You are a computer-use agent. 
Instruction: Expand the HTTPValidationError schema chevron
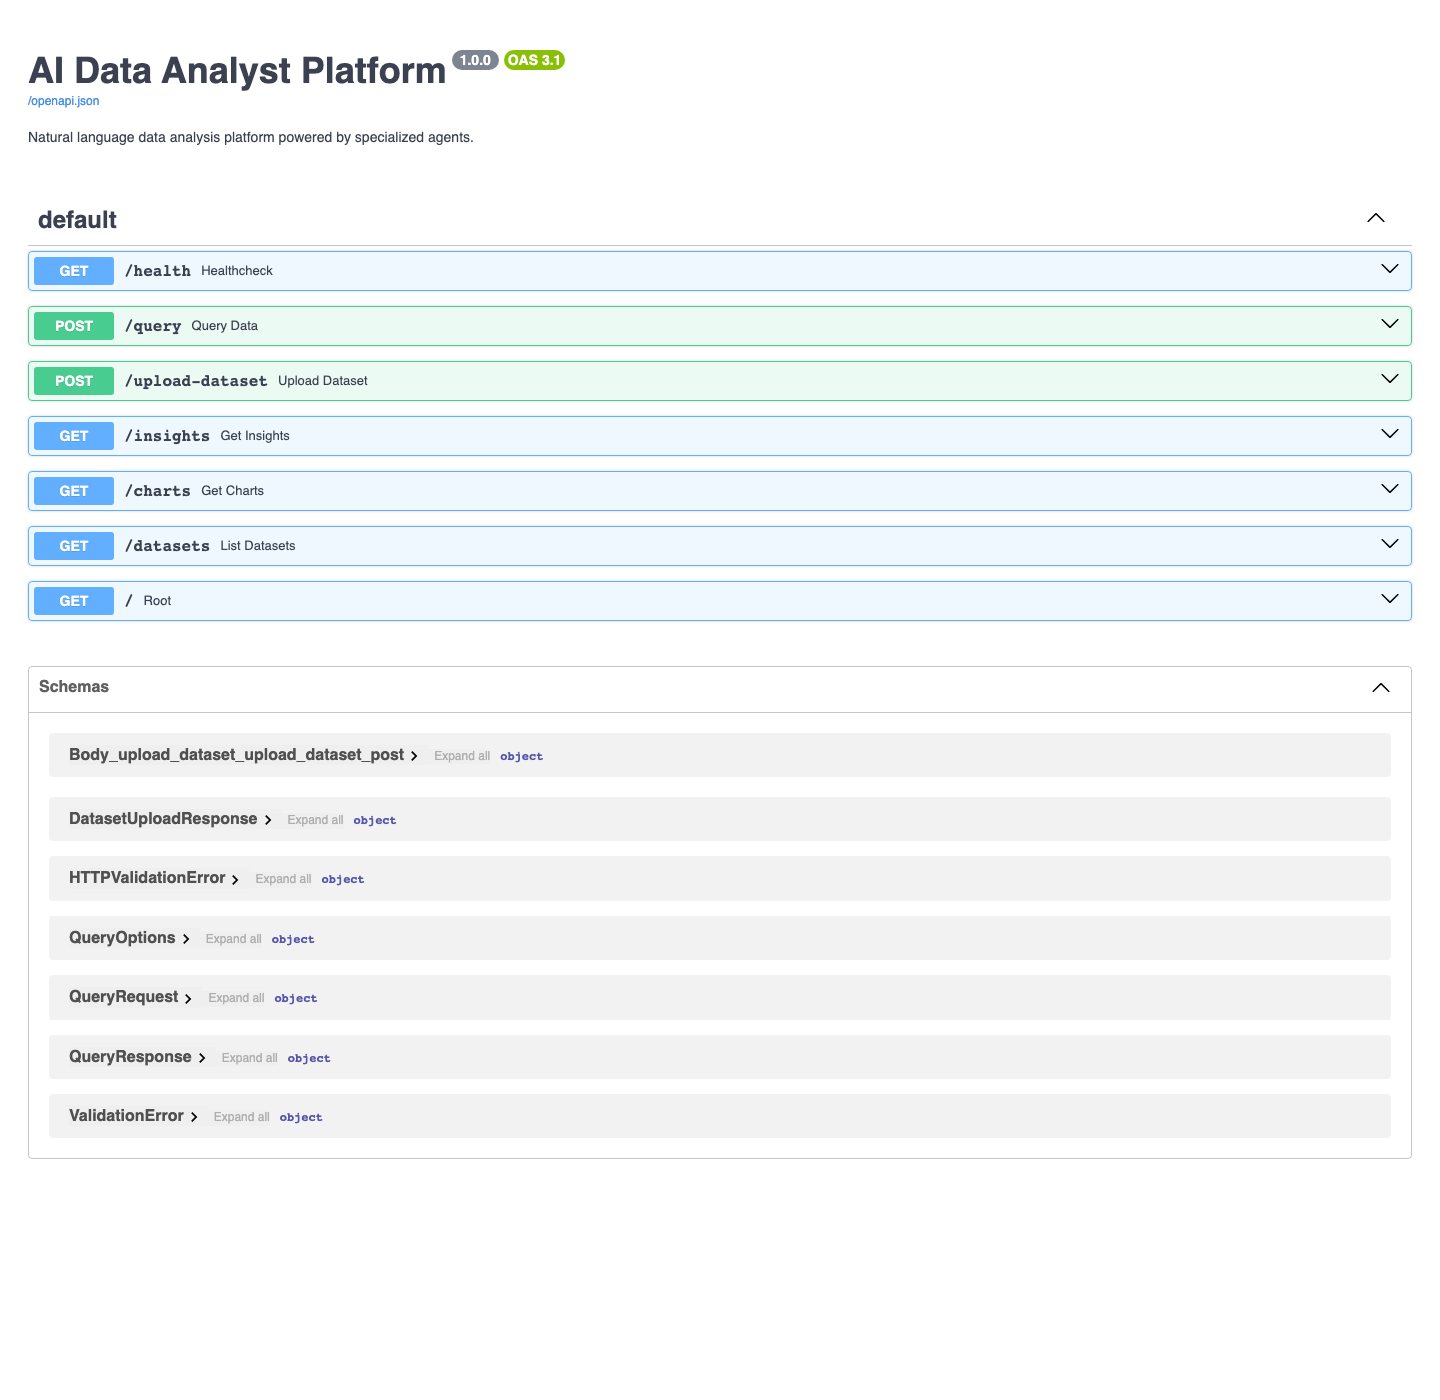235,880
